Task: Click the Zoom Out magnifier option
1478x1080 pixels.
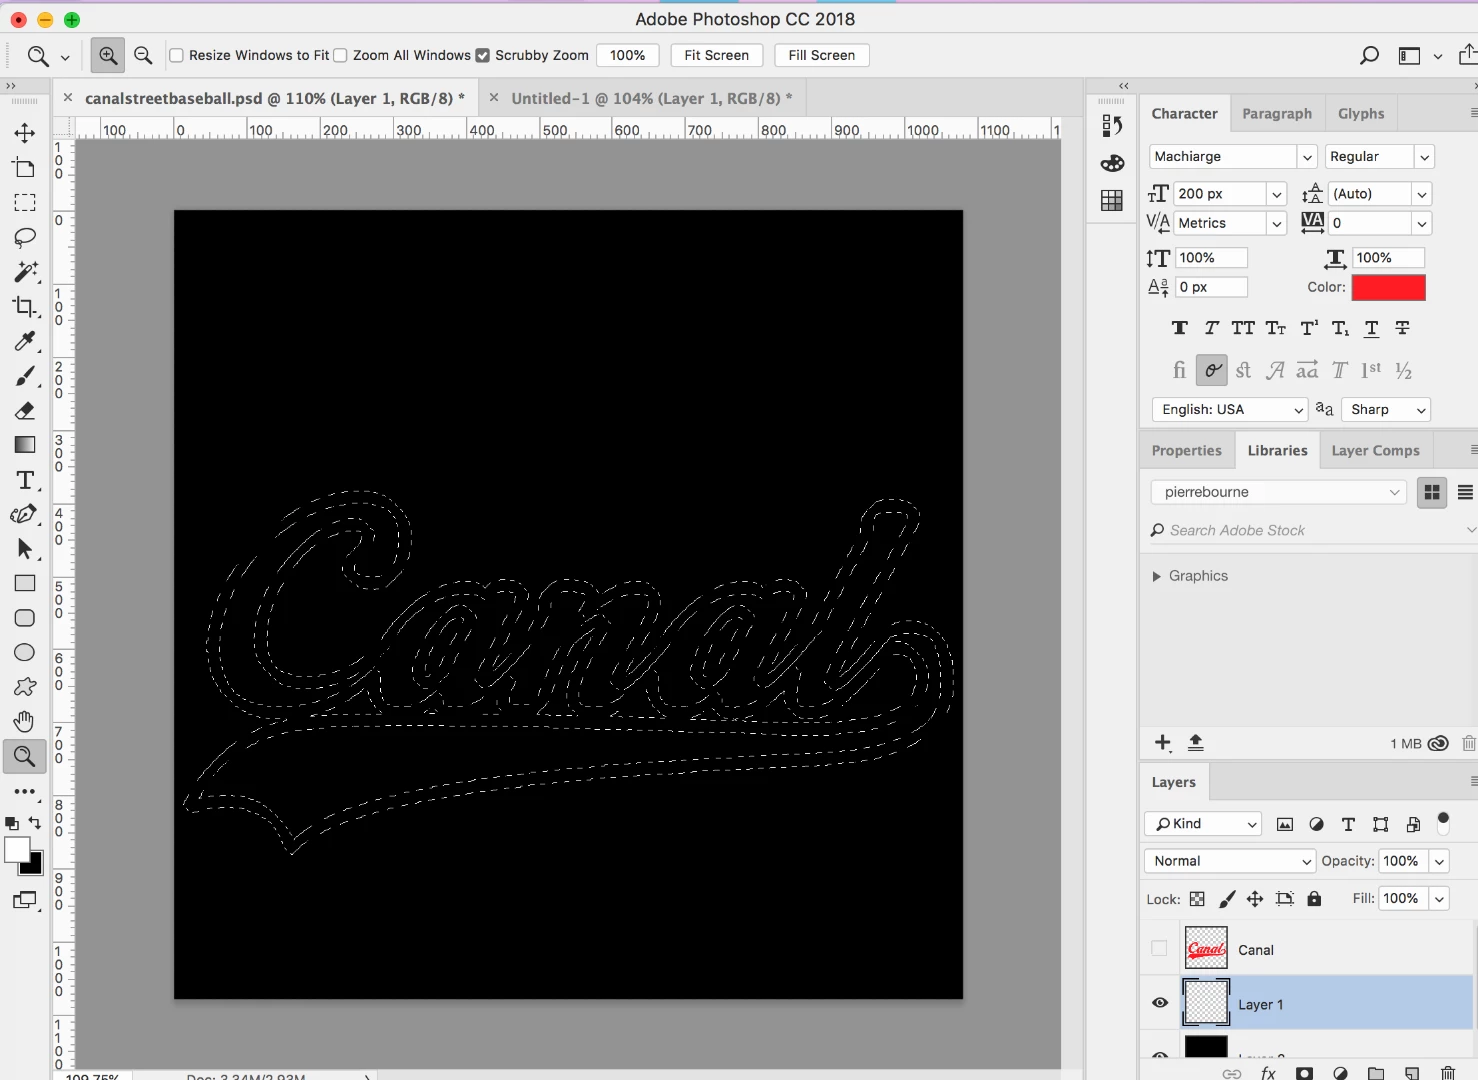Action: (x=143, y=56)
